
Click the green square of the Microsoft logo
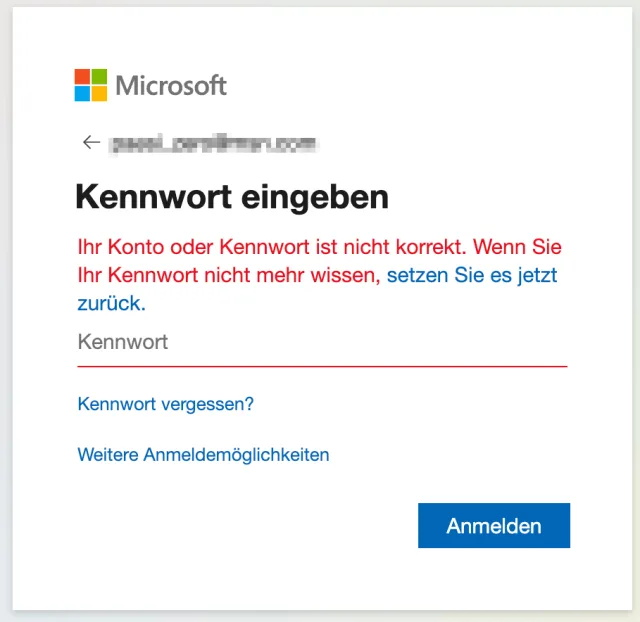click(x=98, y=77)
